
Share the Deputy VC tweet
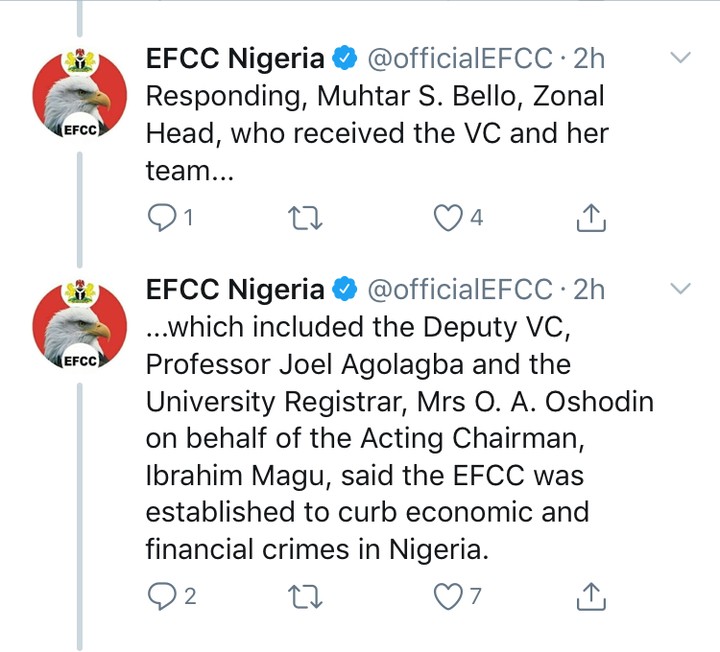tap(592, 596)
